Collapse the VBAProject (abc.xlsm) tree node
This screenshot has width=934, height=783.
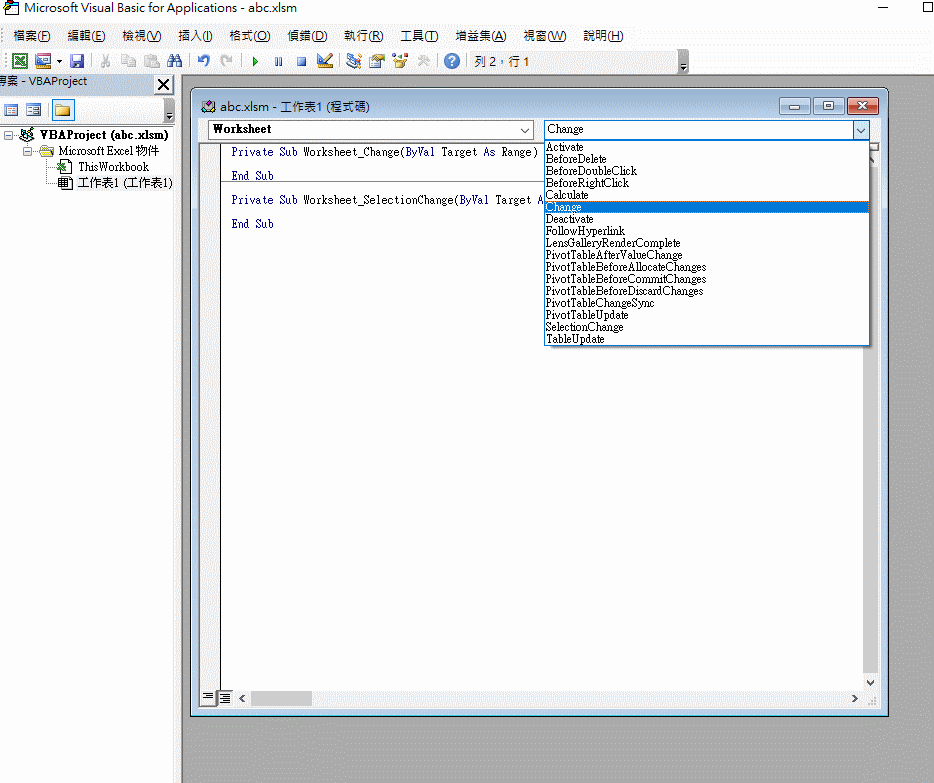click(x=8, y=135)
